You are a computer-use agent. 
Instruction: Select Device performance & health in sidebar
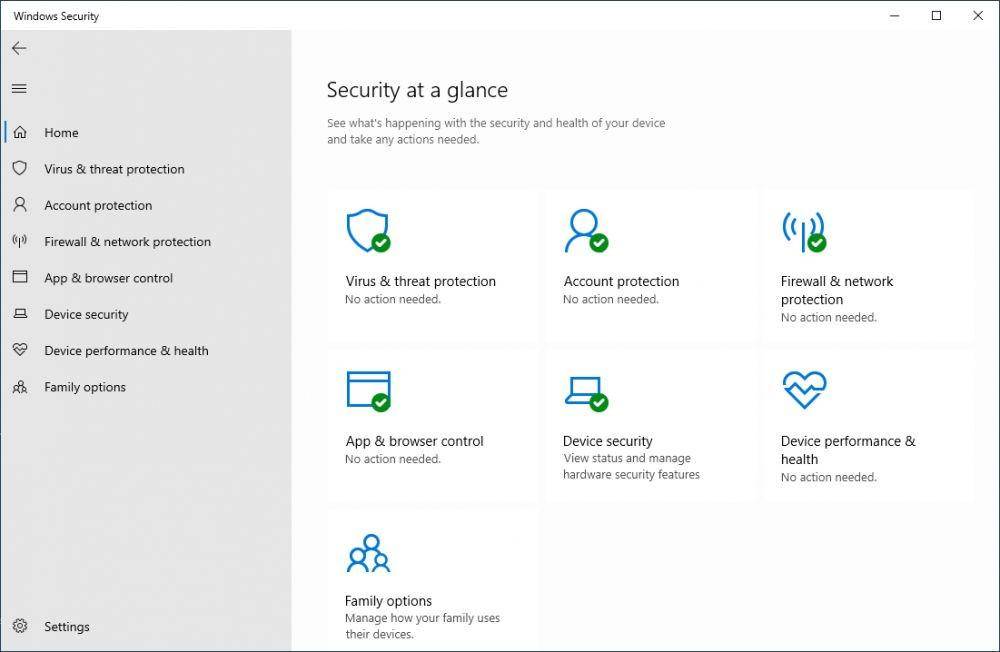[x=126, y=351]
